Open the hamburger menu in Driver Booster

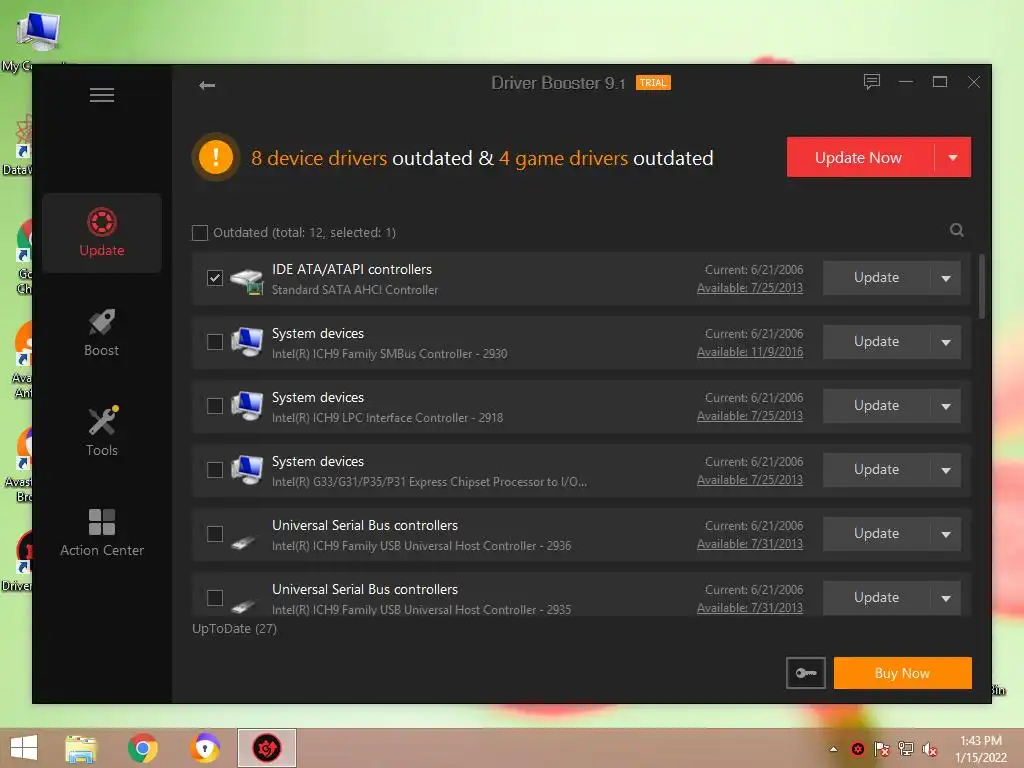[102, 95]
